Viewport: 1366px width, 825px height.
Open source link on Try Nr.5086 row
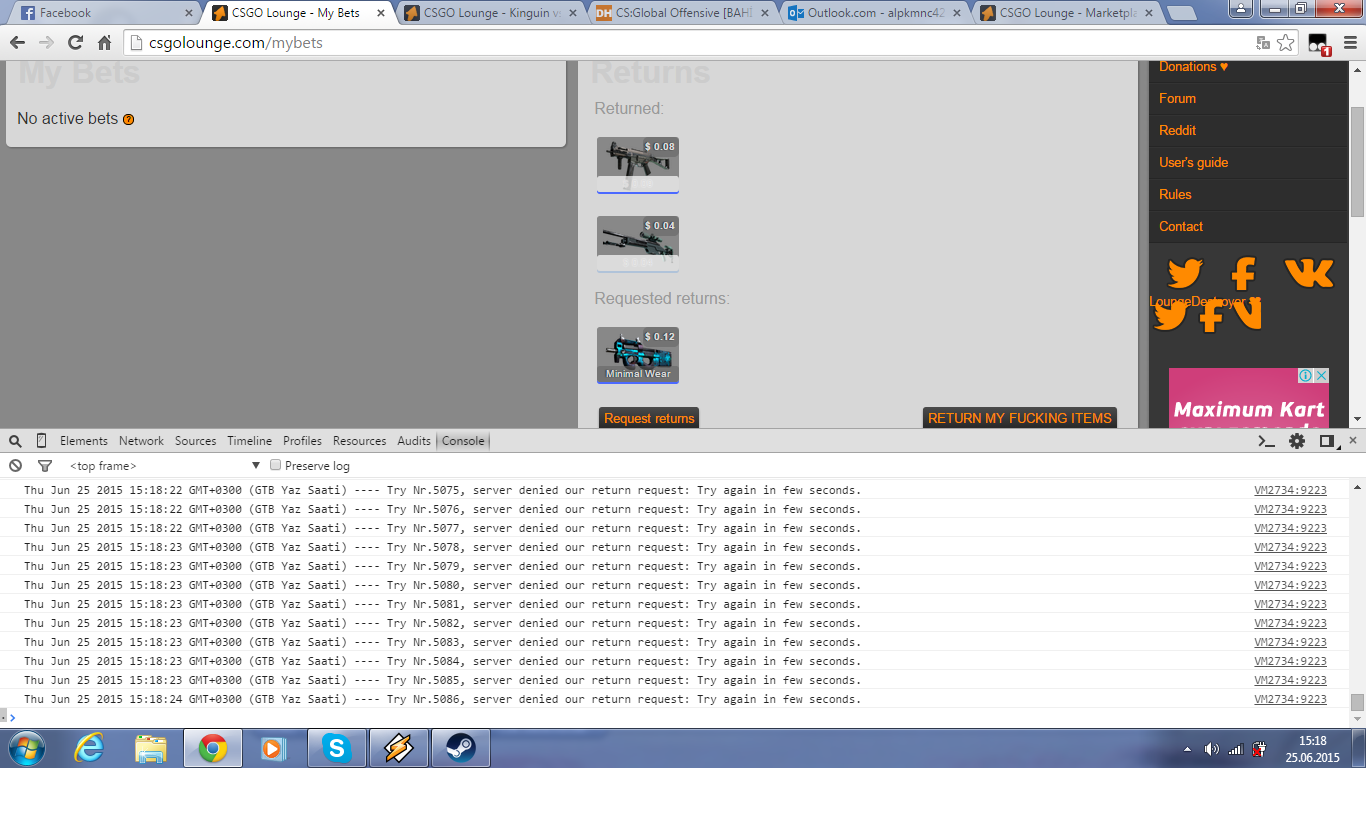pos(1290,699)
